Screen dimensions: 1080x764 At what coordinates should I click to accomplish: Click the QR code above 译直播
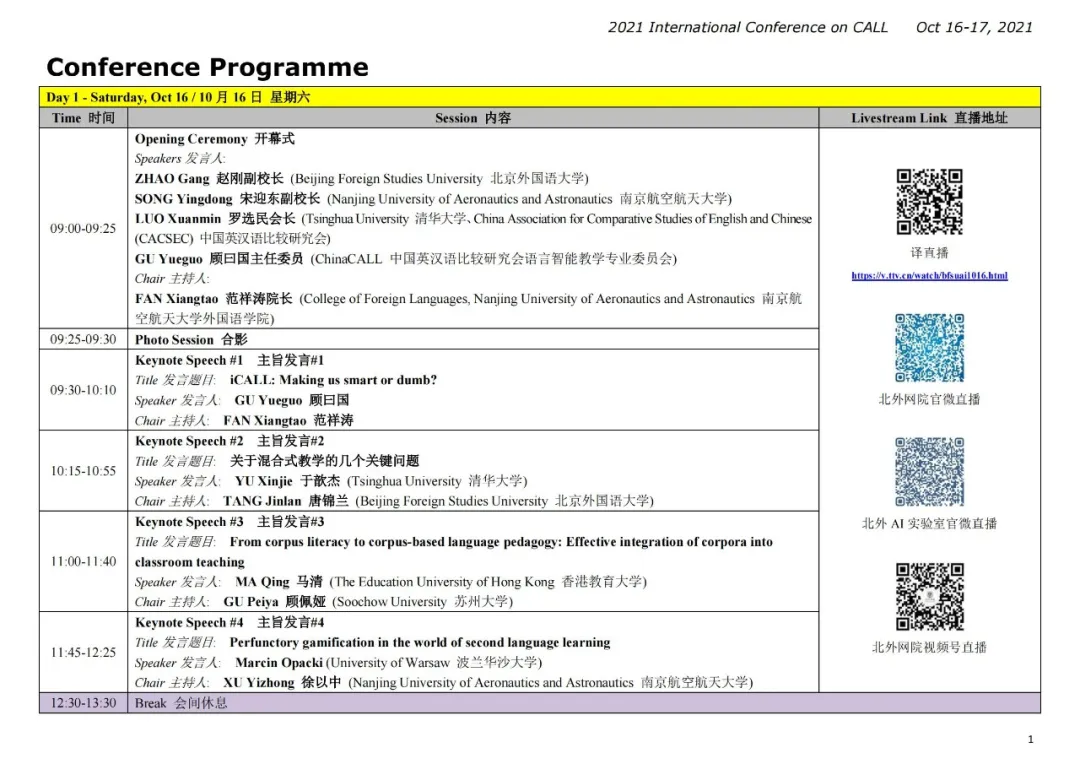pos(929,201)
